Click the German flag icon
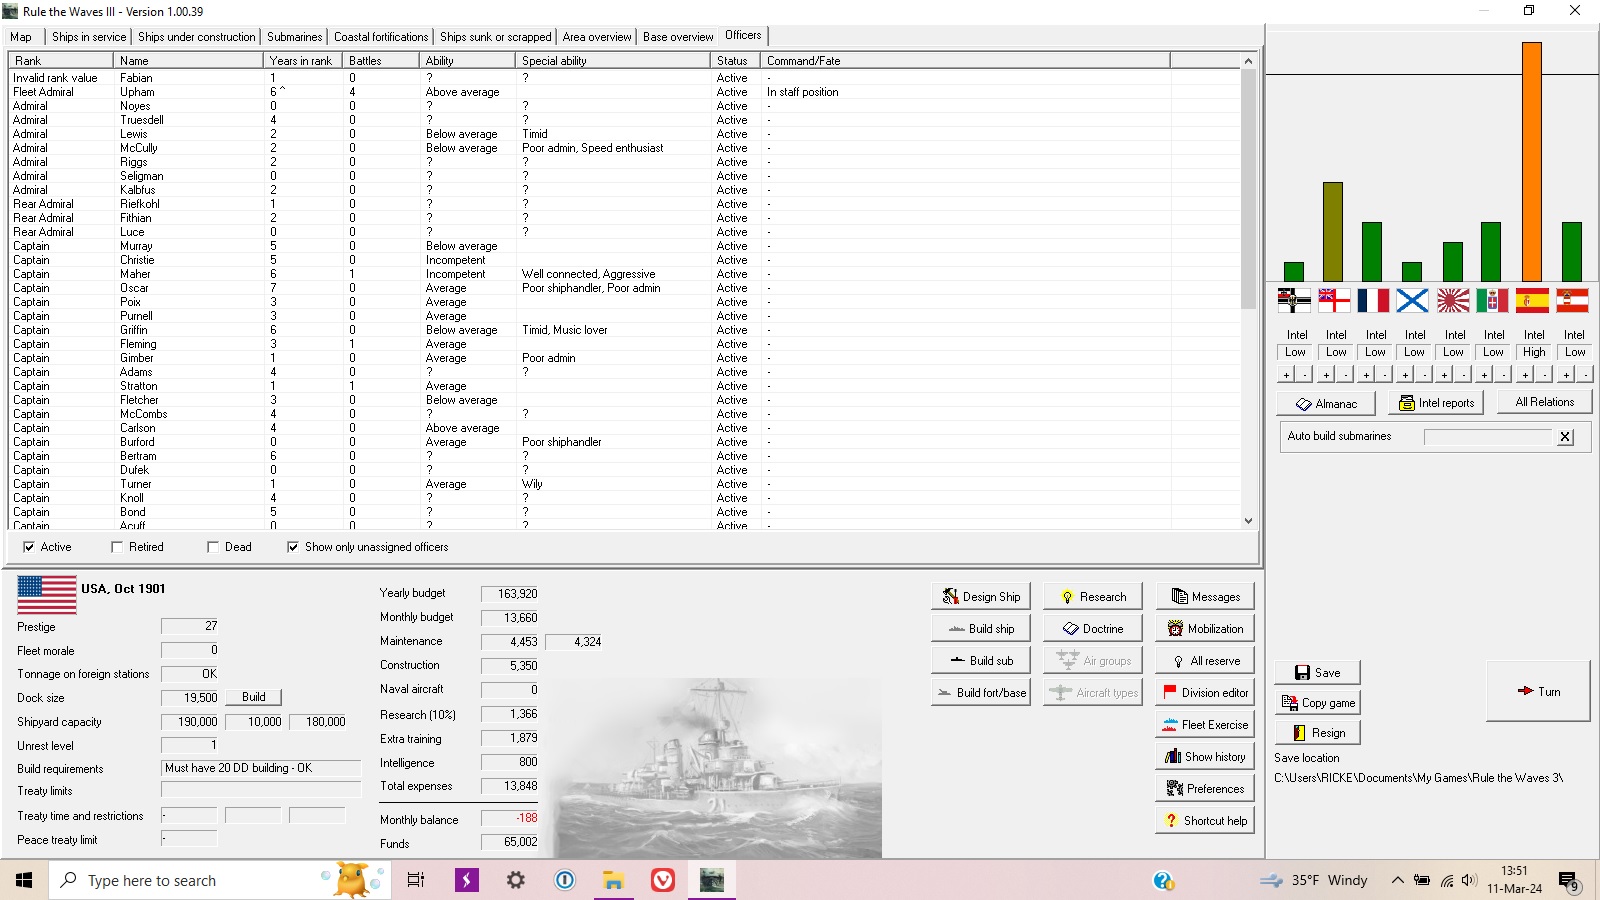Viewport: 1600px width, 900px height. coord(1294,300)
